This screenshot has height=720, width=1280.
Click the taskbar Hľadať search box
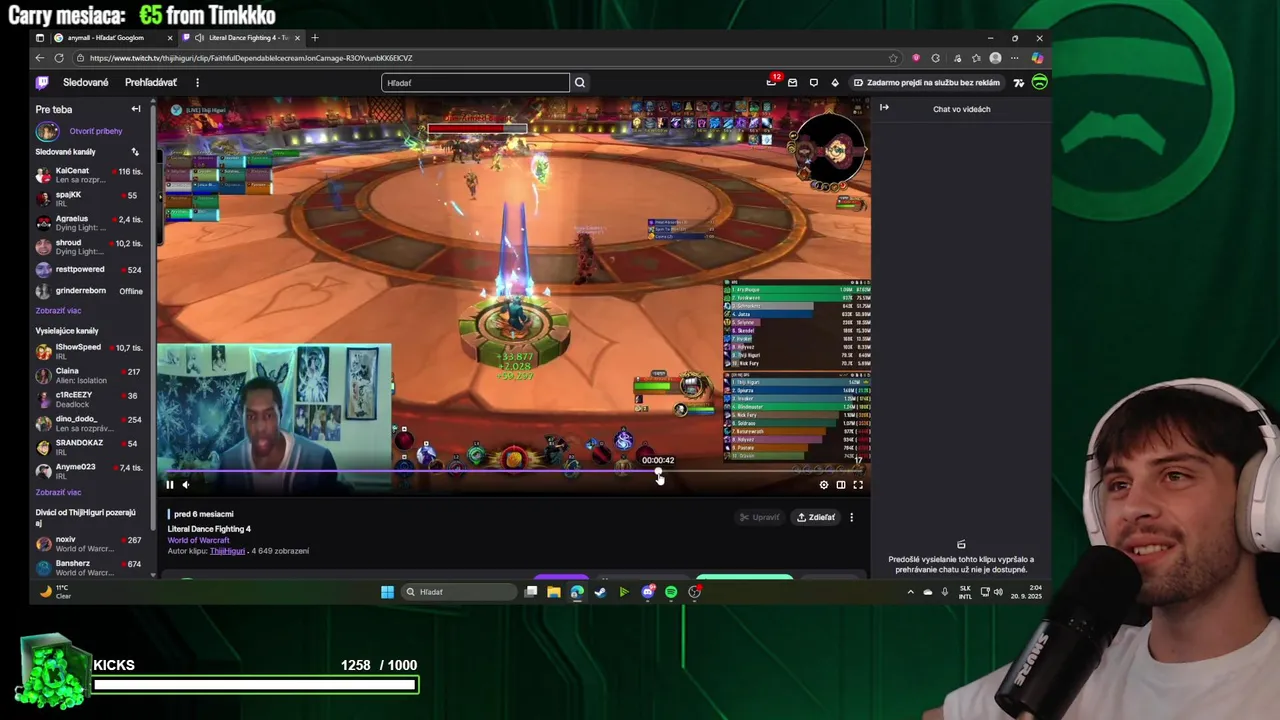461,592
